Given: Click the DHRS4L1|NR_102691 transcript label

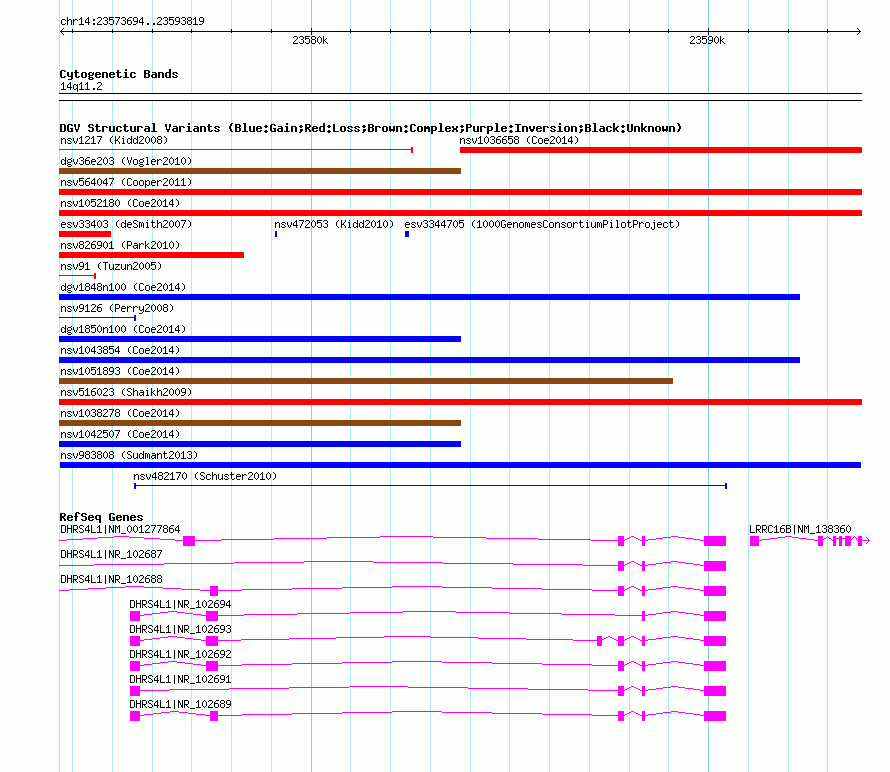Looking at the screenshot, I should (x=180, y=679).
